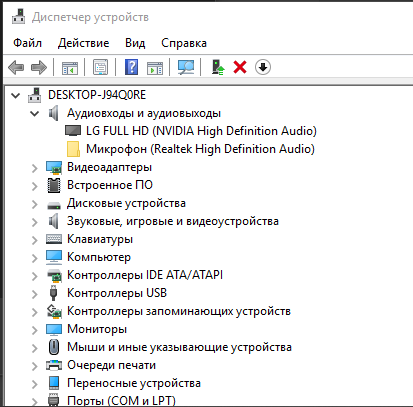Click the red X Uninstall device icon
The width and height of the screenshot is (413, 407).
point(240,67)
